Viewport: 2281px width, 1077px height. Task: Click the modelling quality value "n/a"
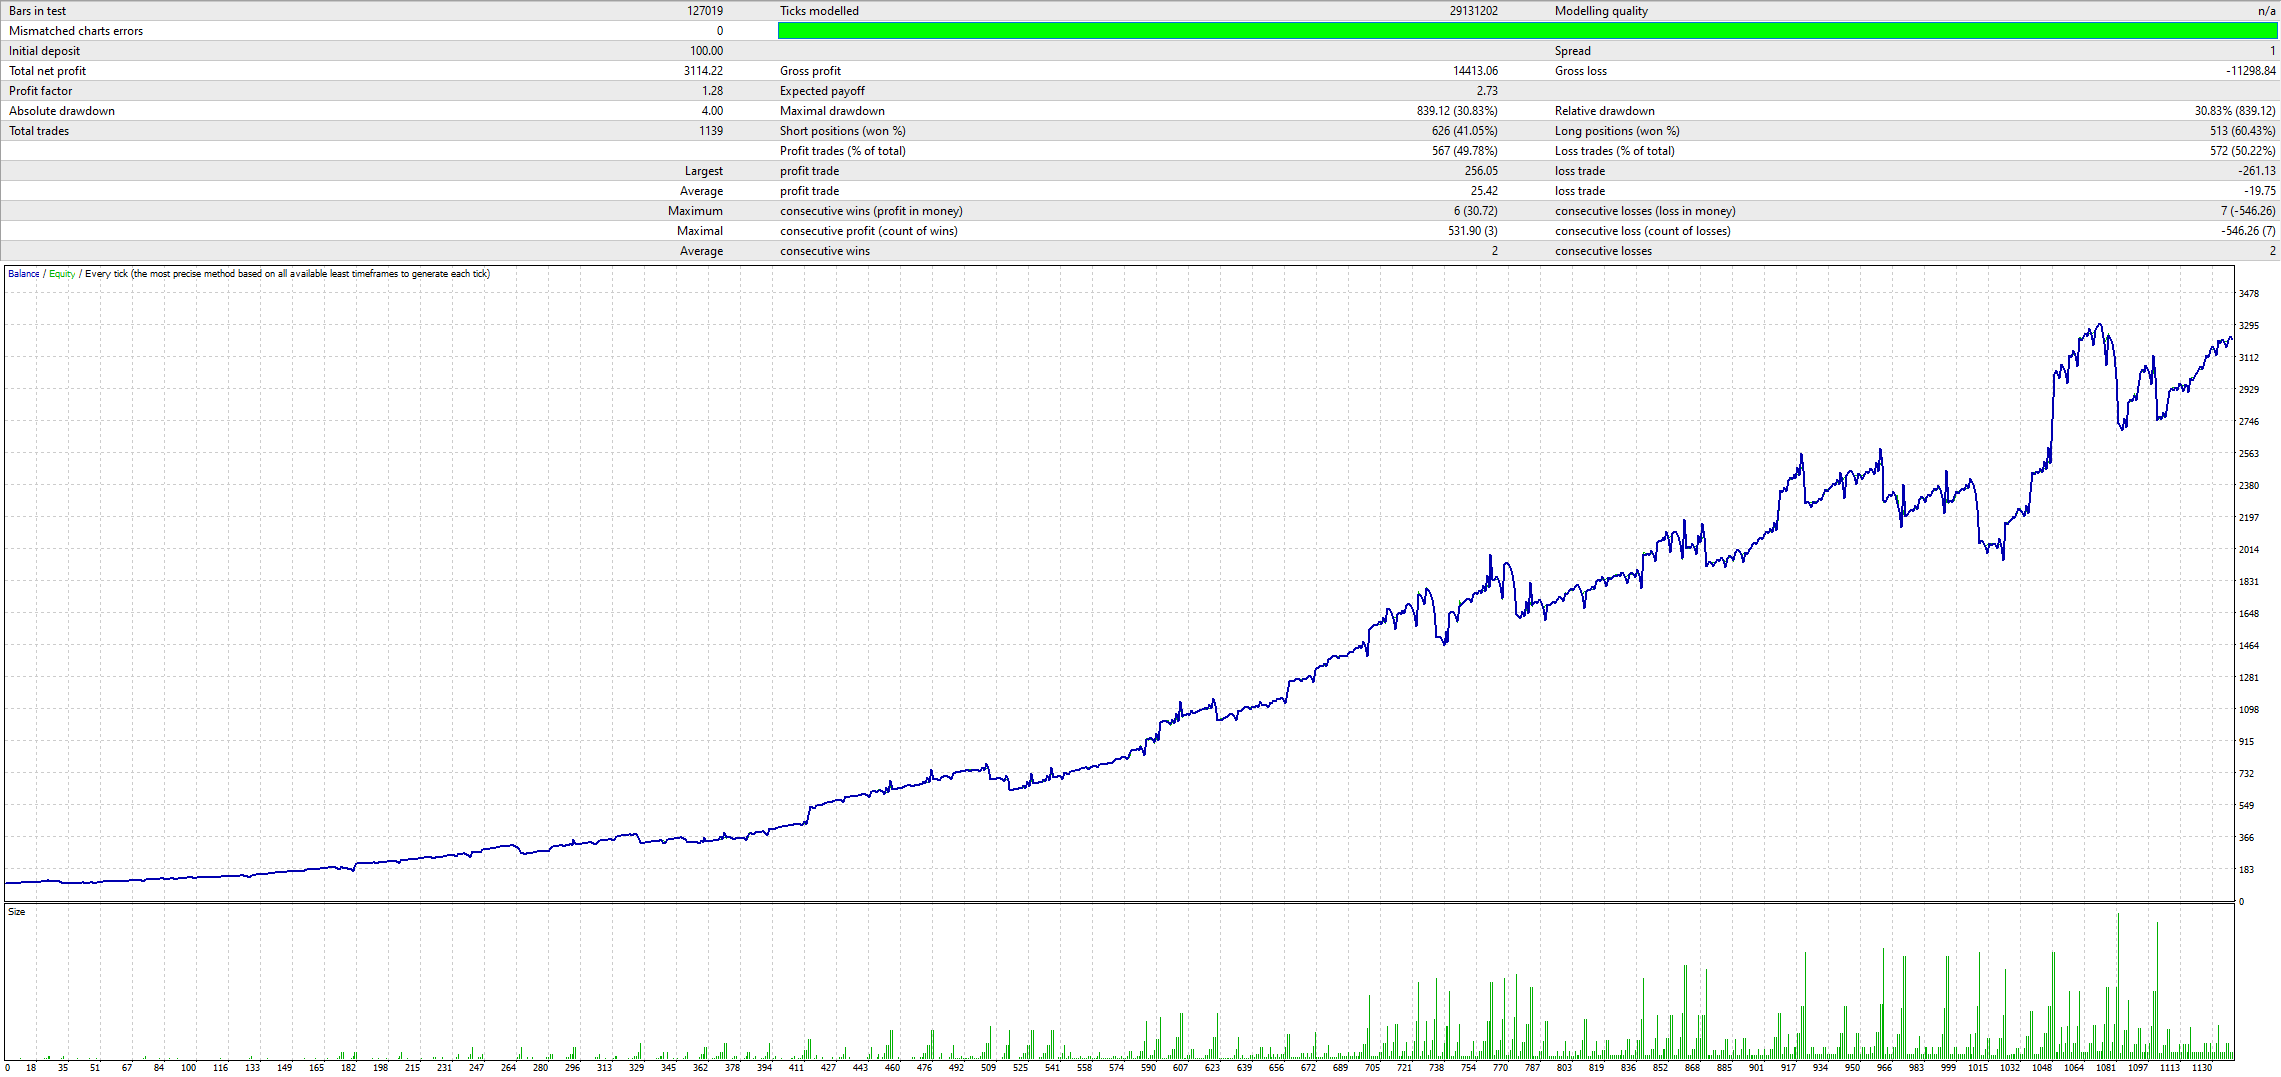[x=2266, y=11]
